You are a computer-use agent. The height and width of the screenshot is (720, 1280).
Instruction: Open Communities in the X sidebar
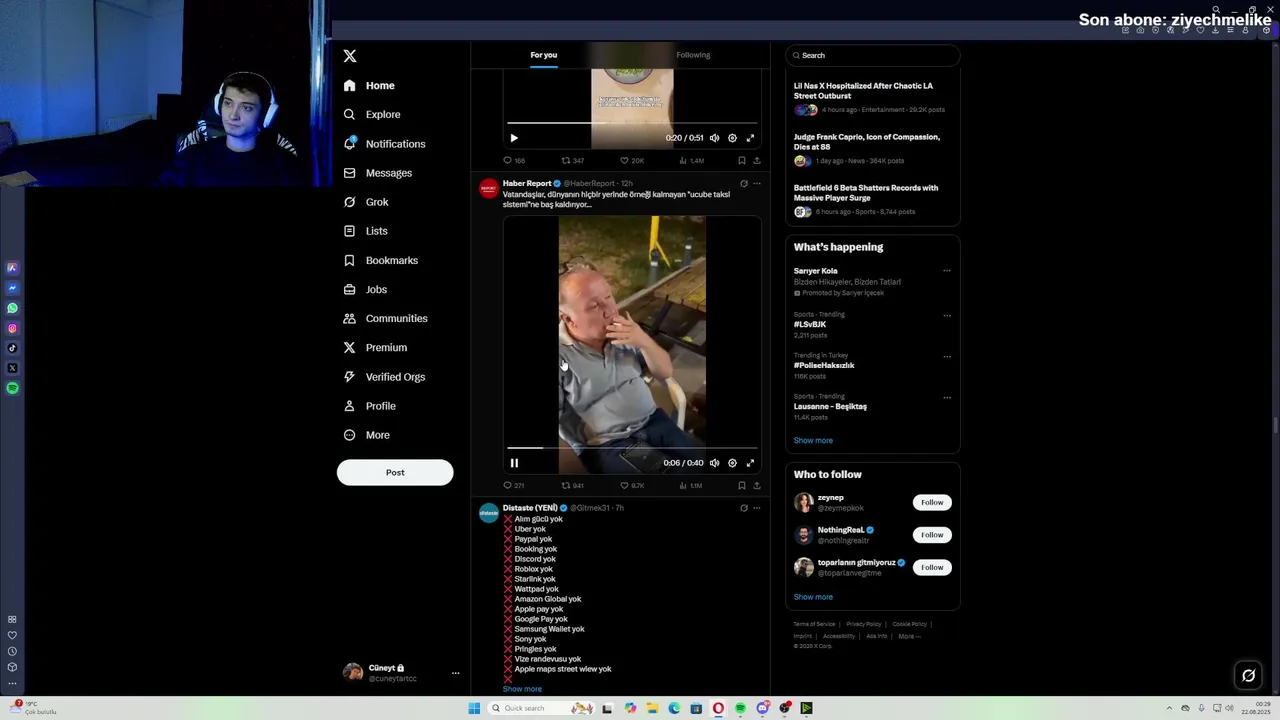coord(385,318)
